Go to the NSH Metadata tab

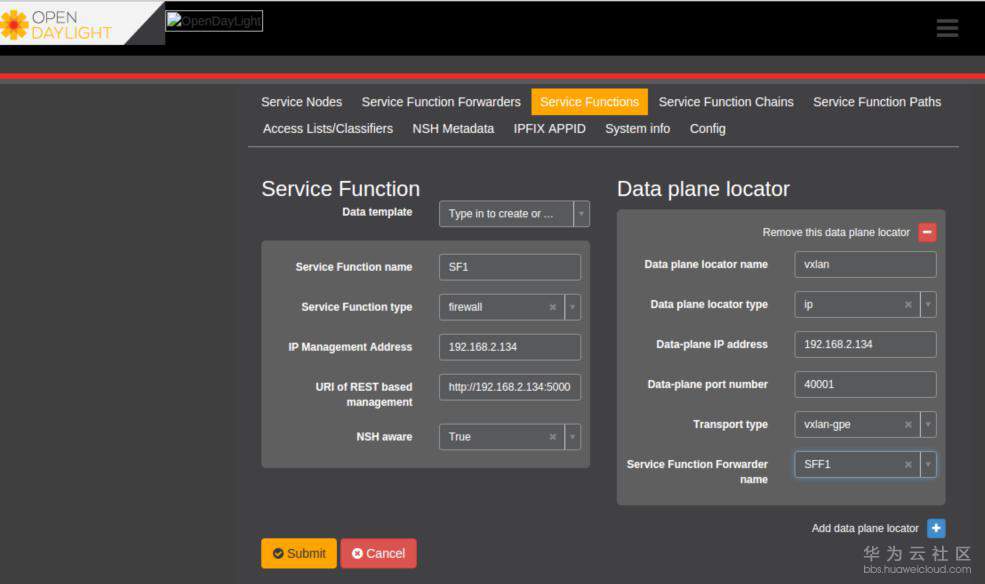tap(453, 128)
